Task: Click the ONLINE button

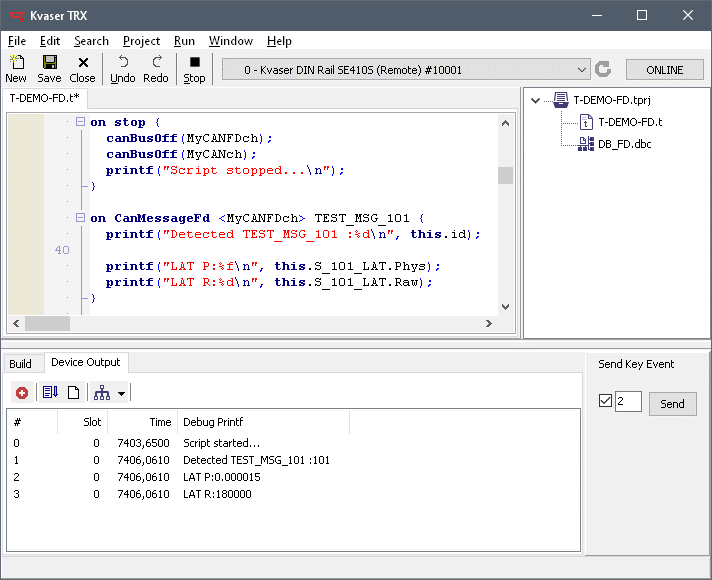Action: coord(664,70)
